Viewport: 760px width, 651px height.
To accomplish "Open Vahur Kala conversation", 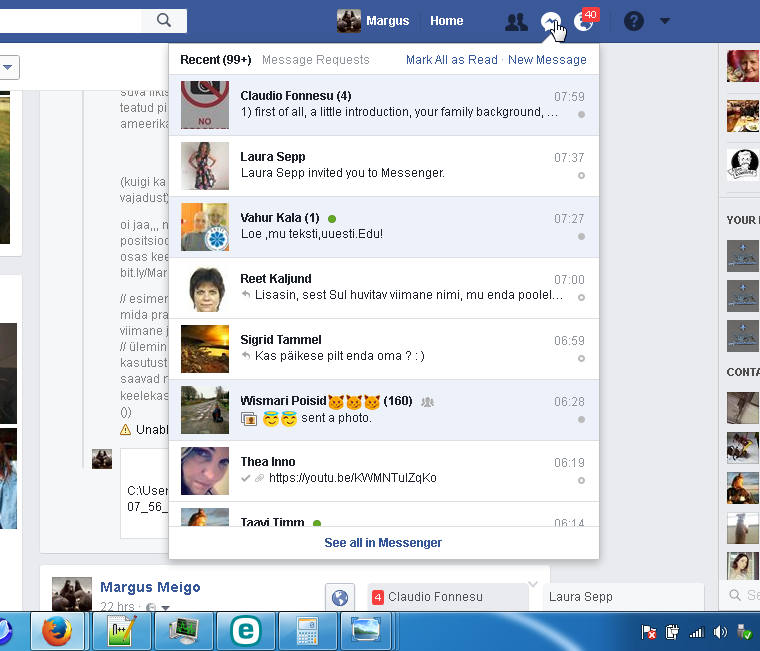I will [384, 227].
